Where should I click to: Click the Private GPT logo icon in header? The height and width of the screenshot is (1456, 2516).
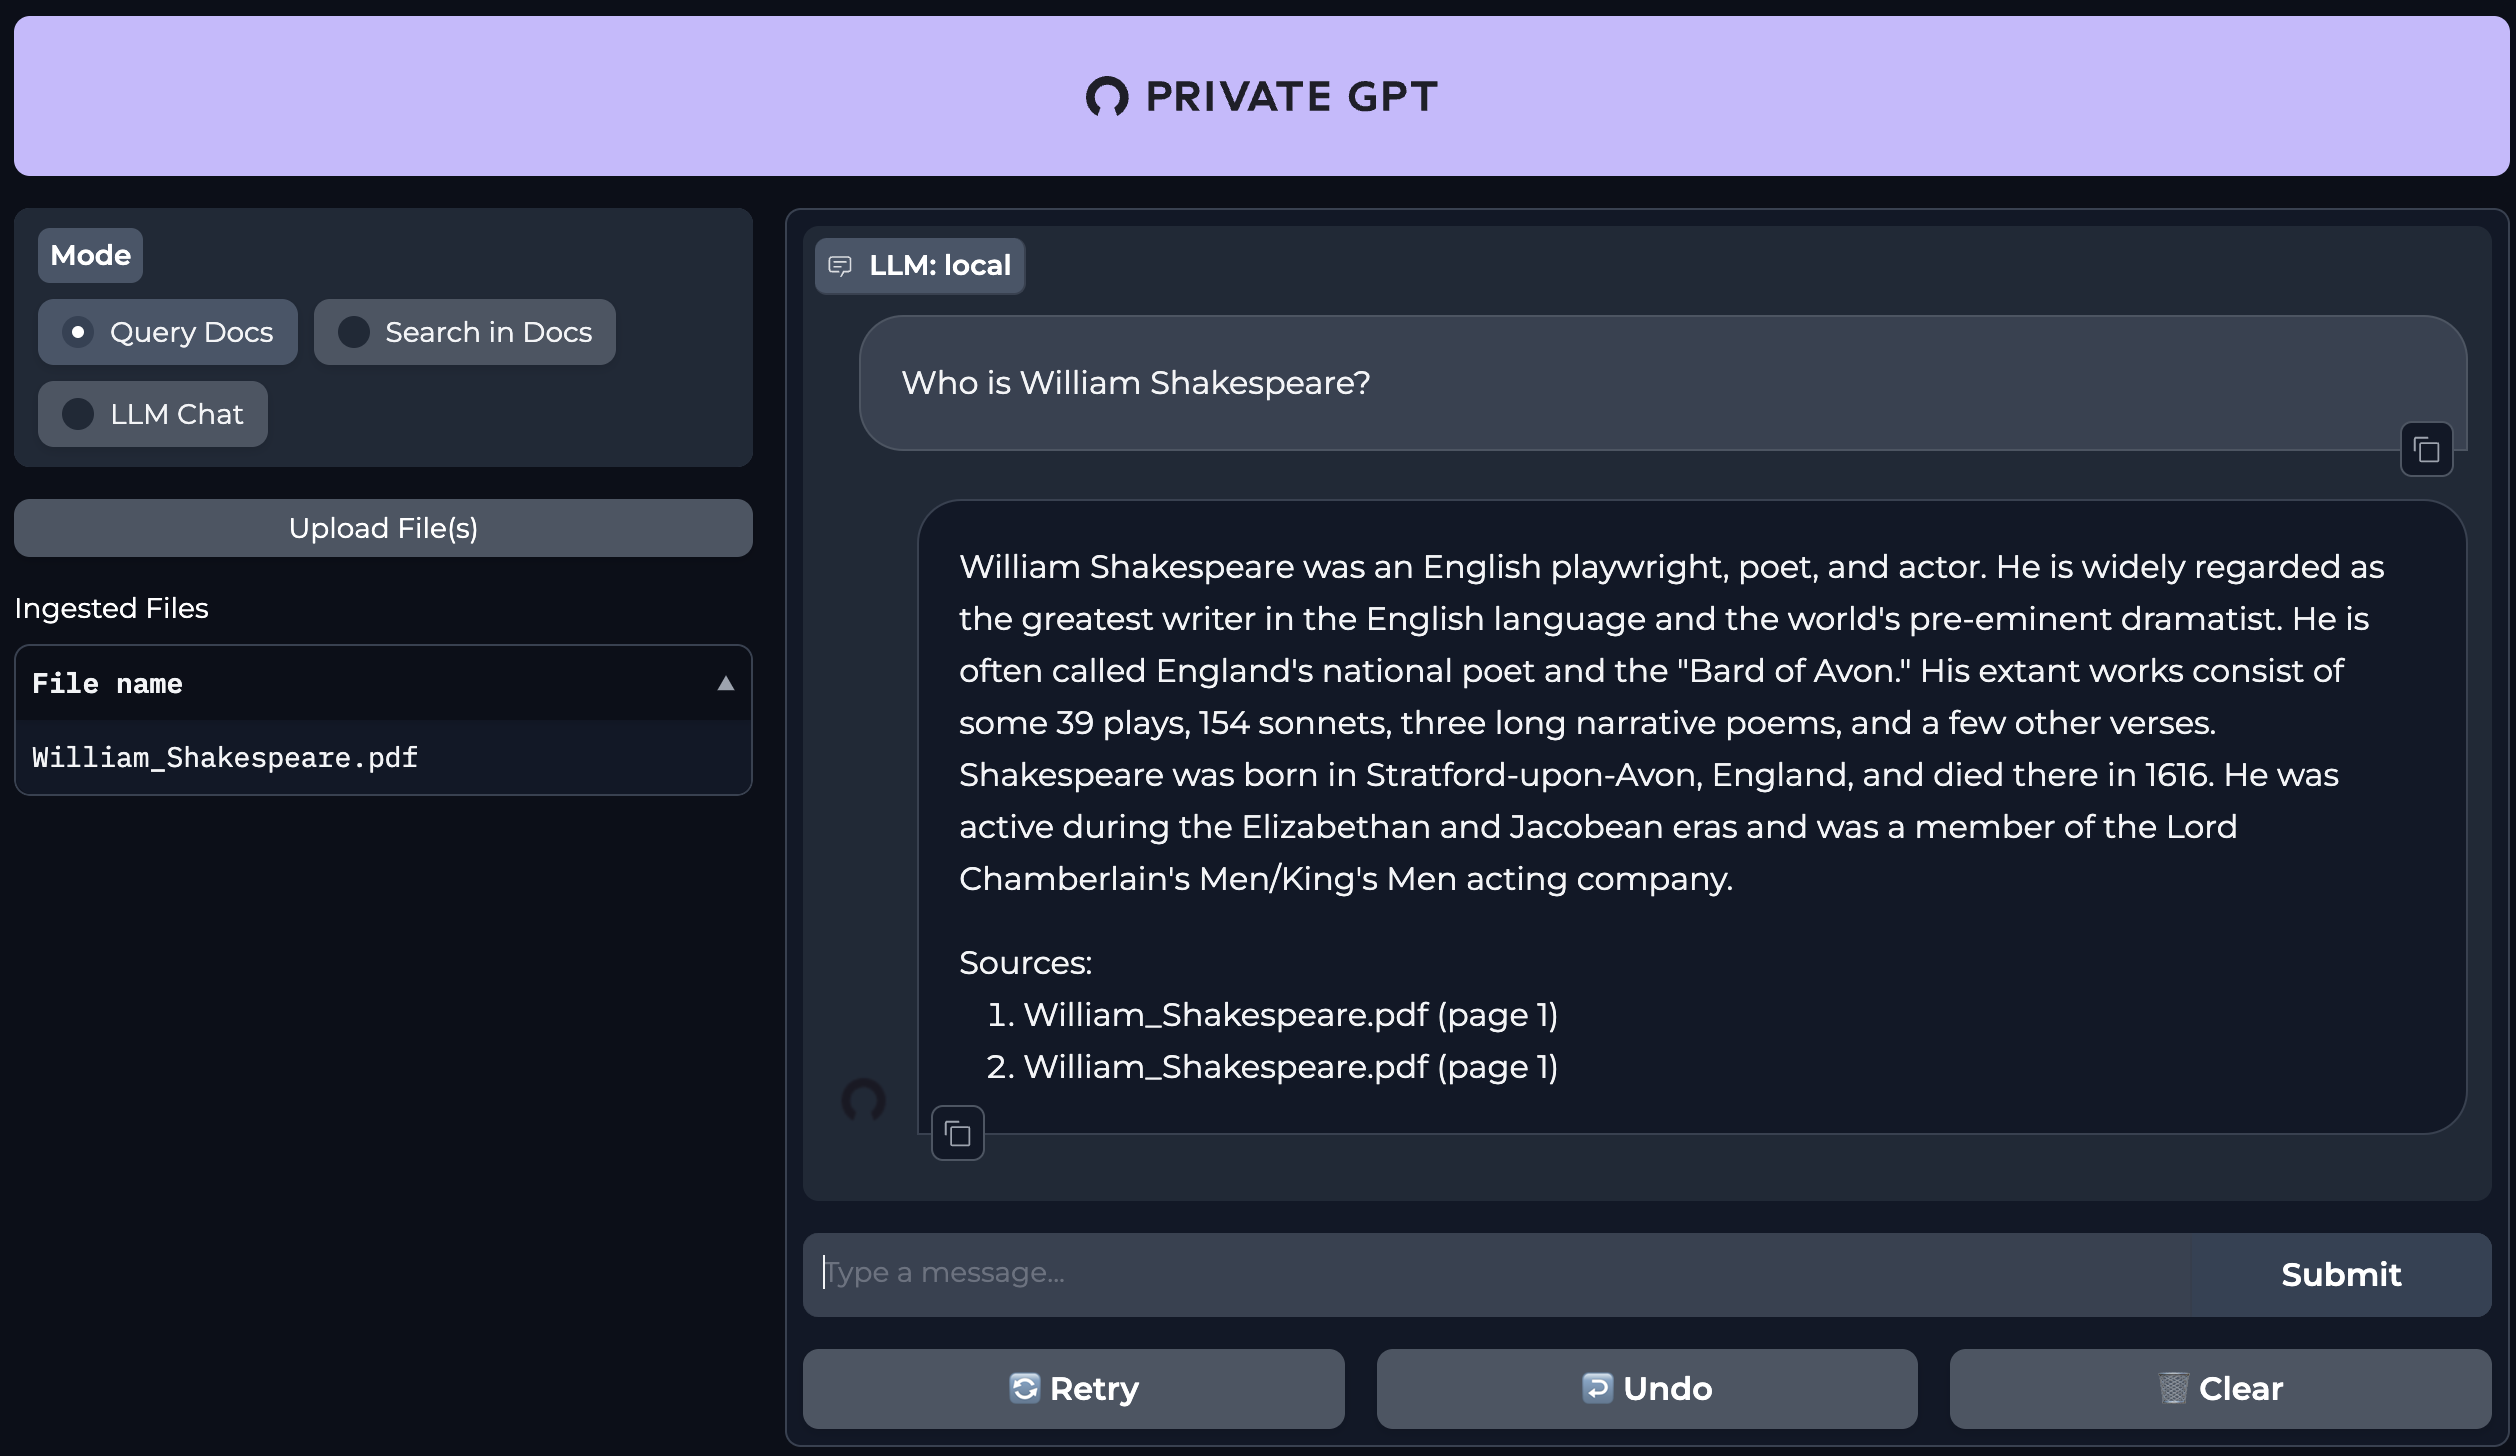coord(1107,97)
